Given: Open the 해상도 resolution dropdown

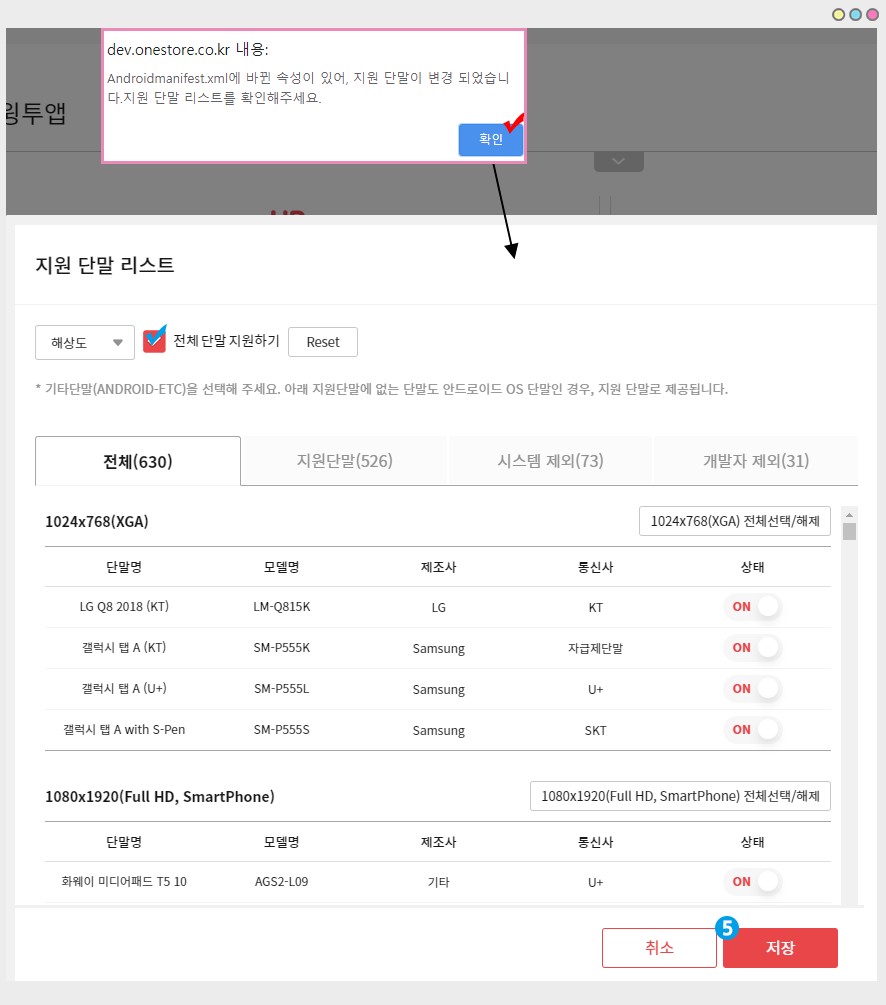Looking at the screenshot, I should pyautogui.click(x=84, y=341).
